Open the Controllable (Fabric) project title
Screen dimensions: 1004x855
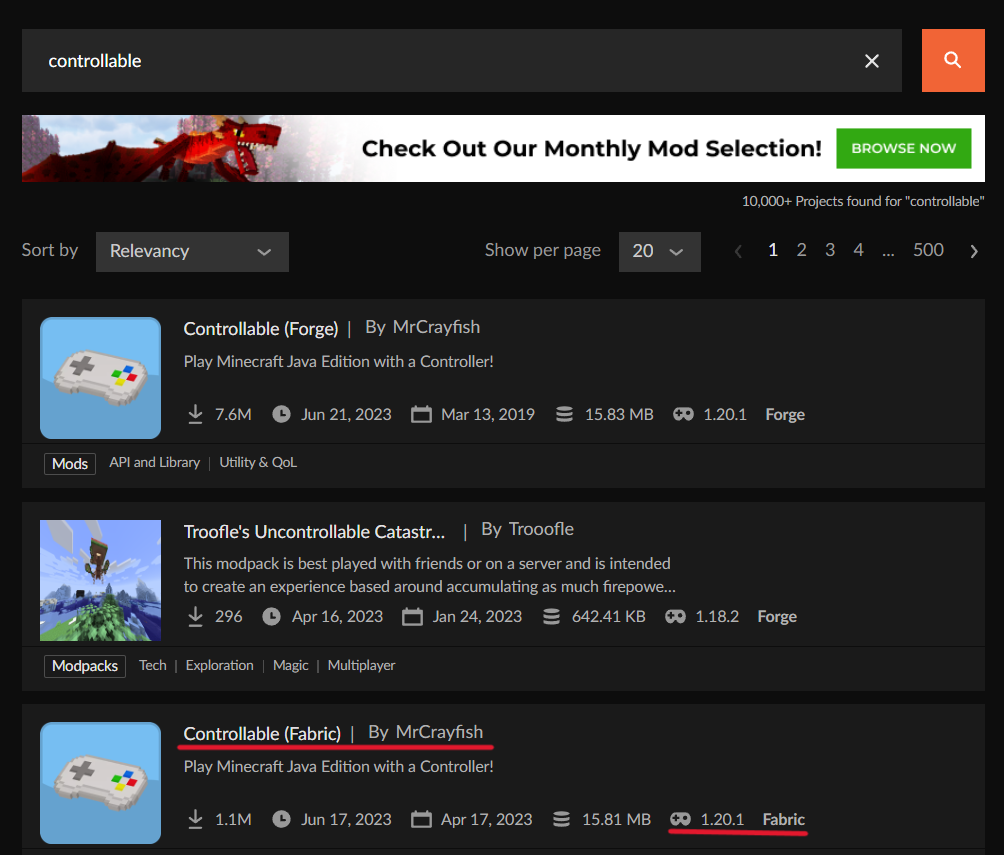(x=262, y=733)
